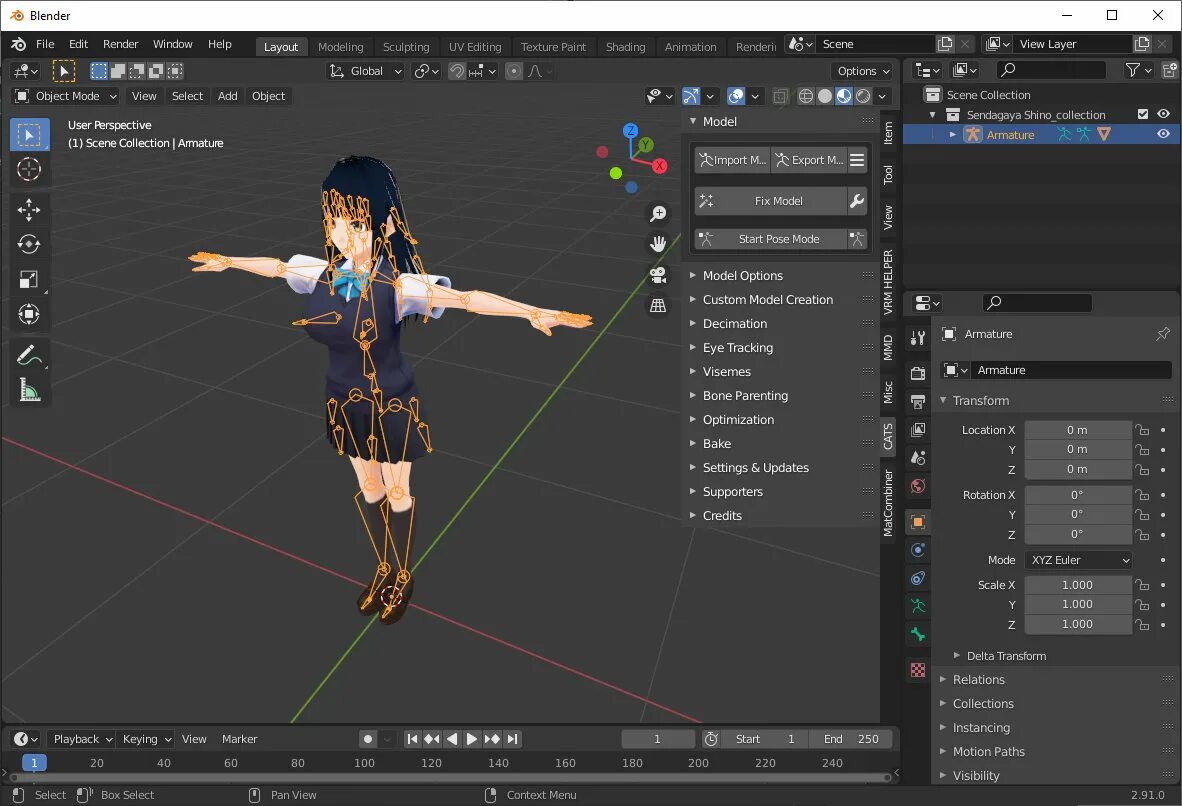Select the Select Box tool
1182x806 pixels.
coord(29,135)
